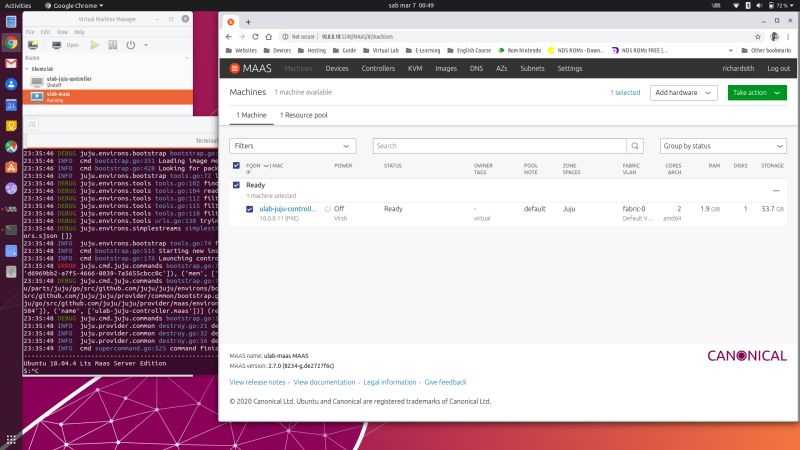
Task: Open the Edit menu in Virtual Machine Manager
Action: (45, 32)
